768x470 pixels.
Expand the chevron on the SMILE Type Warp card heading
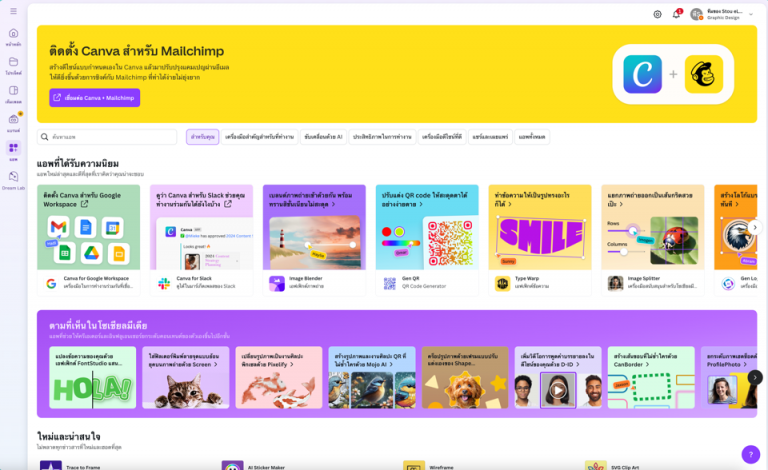tap(509, 204)
